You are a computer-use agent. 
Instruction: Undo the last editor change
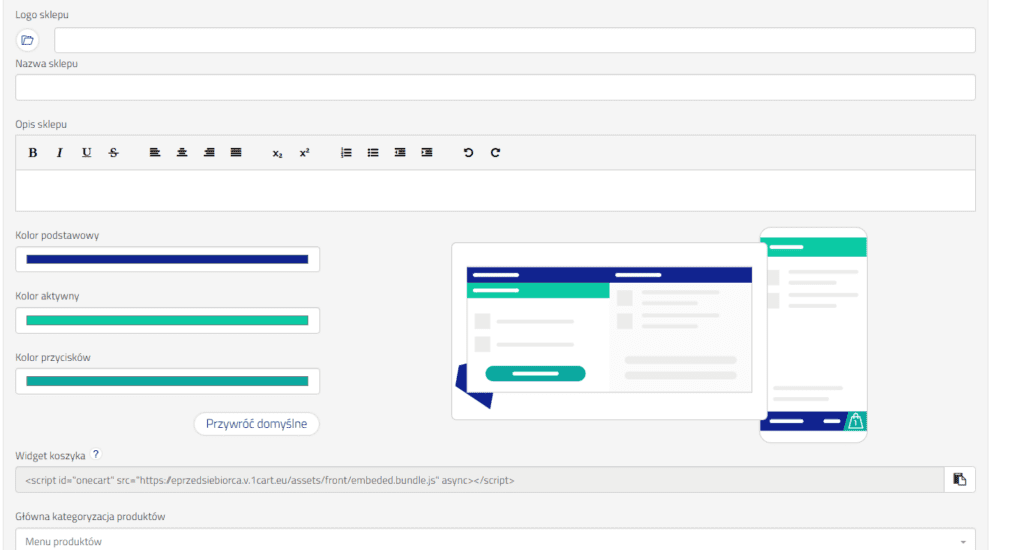tap(468, 153)
